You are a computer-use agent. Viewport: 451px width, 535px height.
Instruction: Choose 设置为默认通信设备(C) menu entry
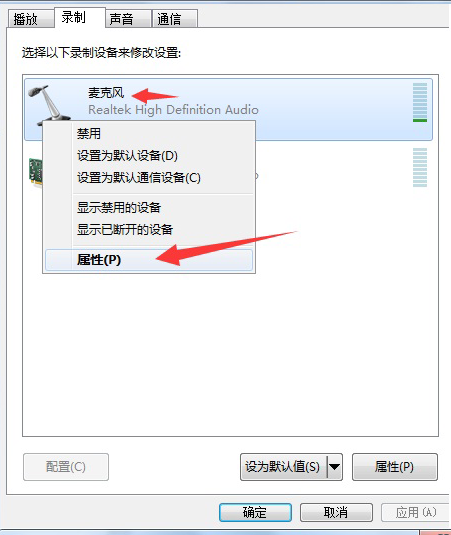pos(139,177)
